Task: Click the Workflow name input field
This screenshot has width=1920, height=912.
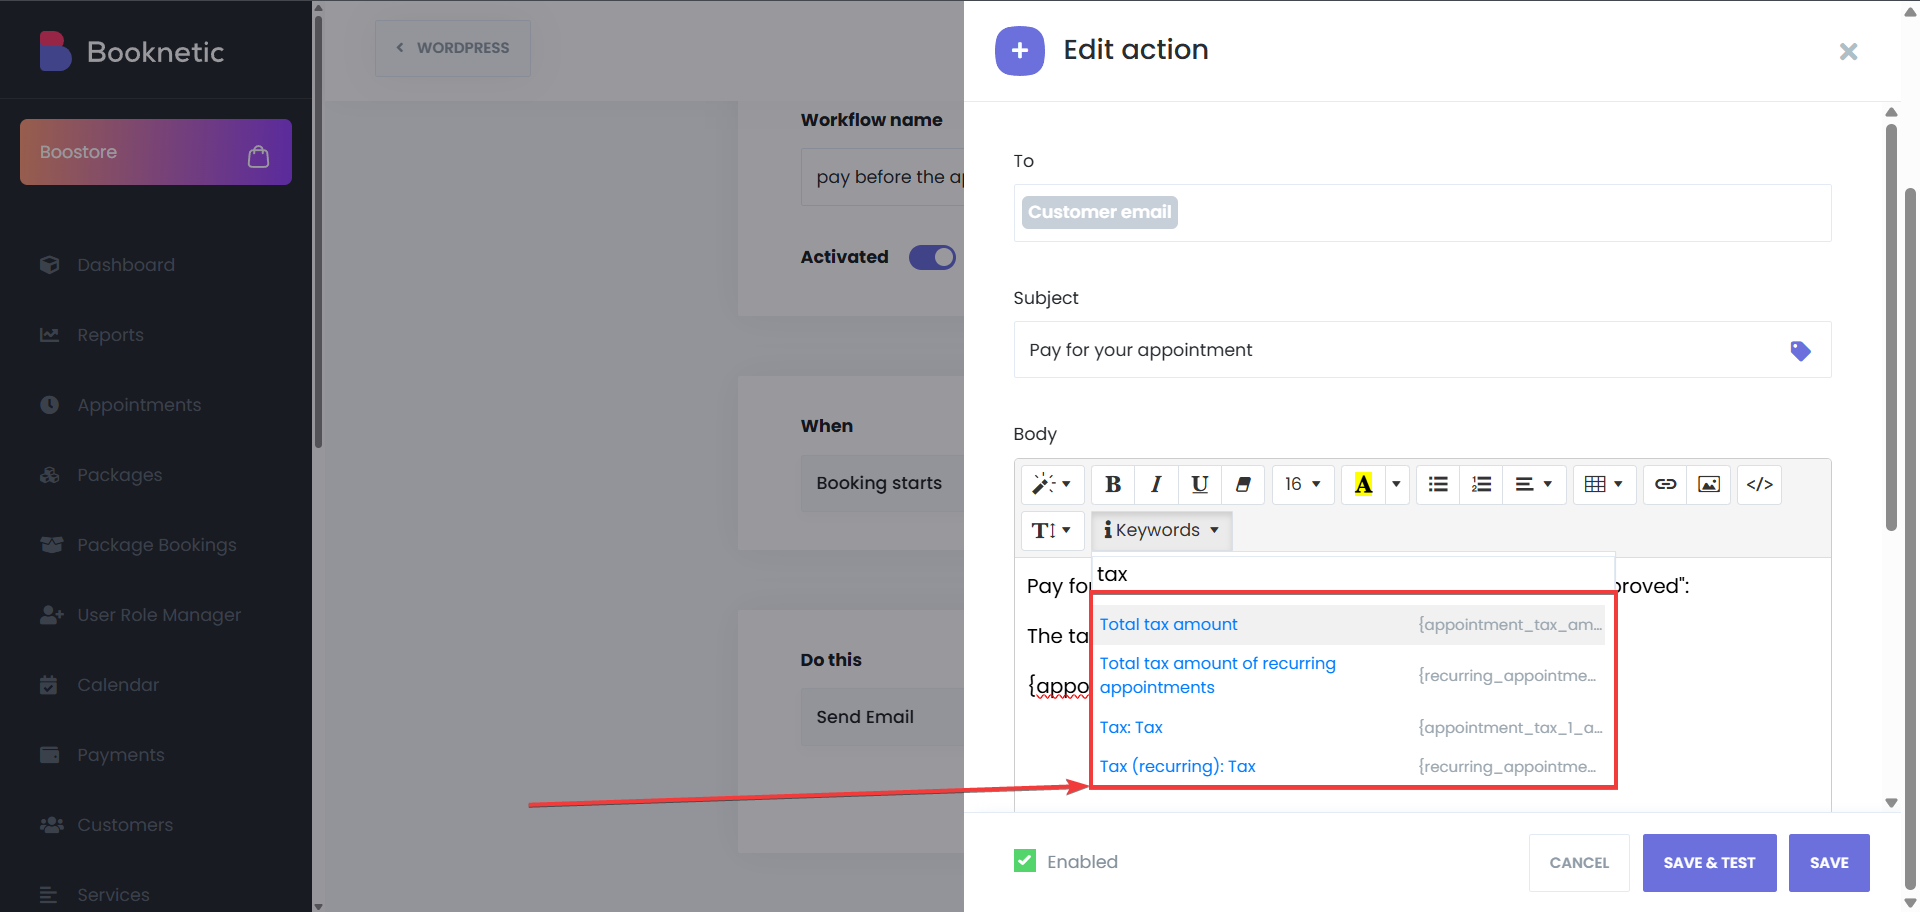Action: click(883, 177)
